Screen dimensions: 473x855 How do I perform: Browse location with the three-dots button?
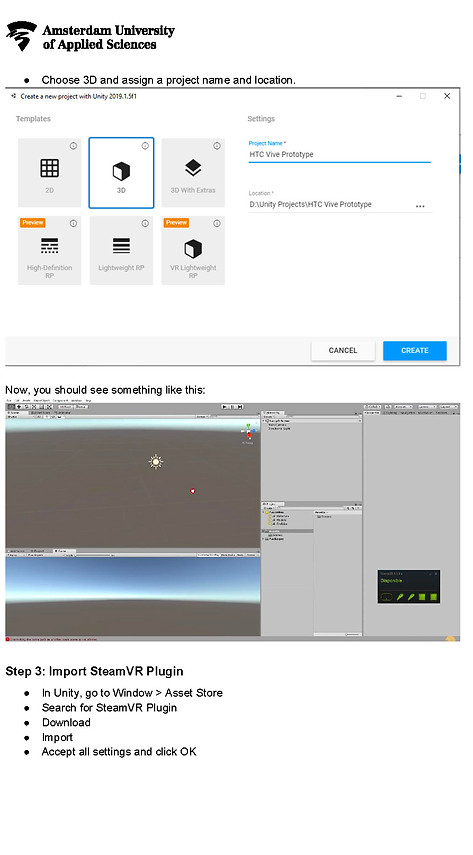[x=420, y=206]
